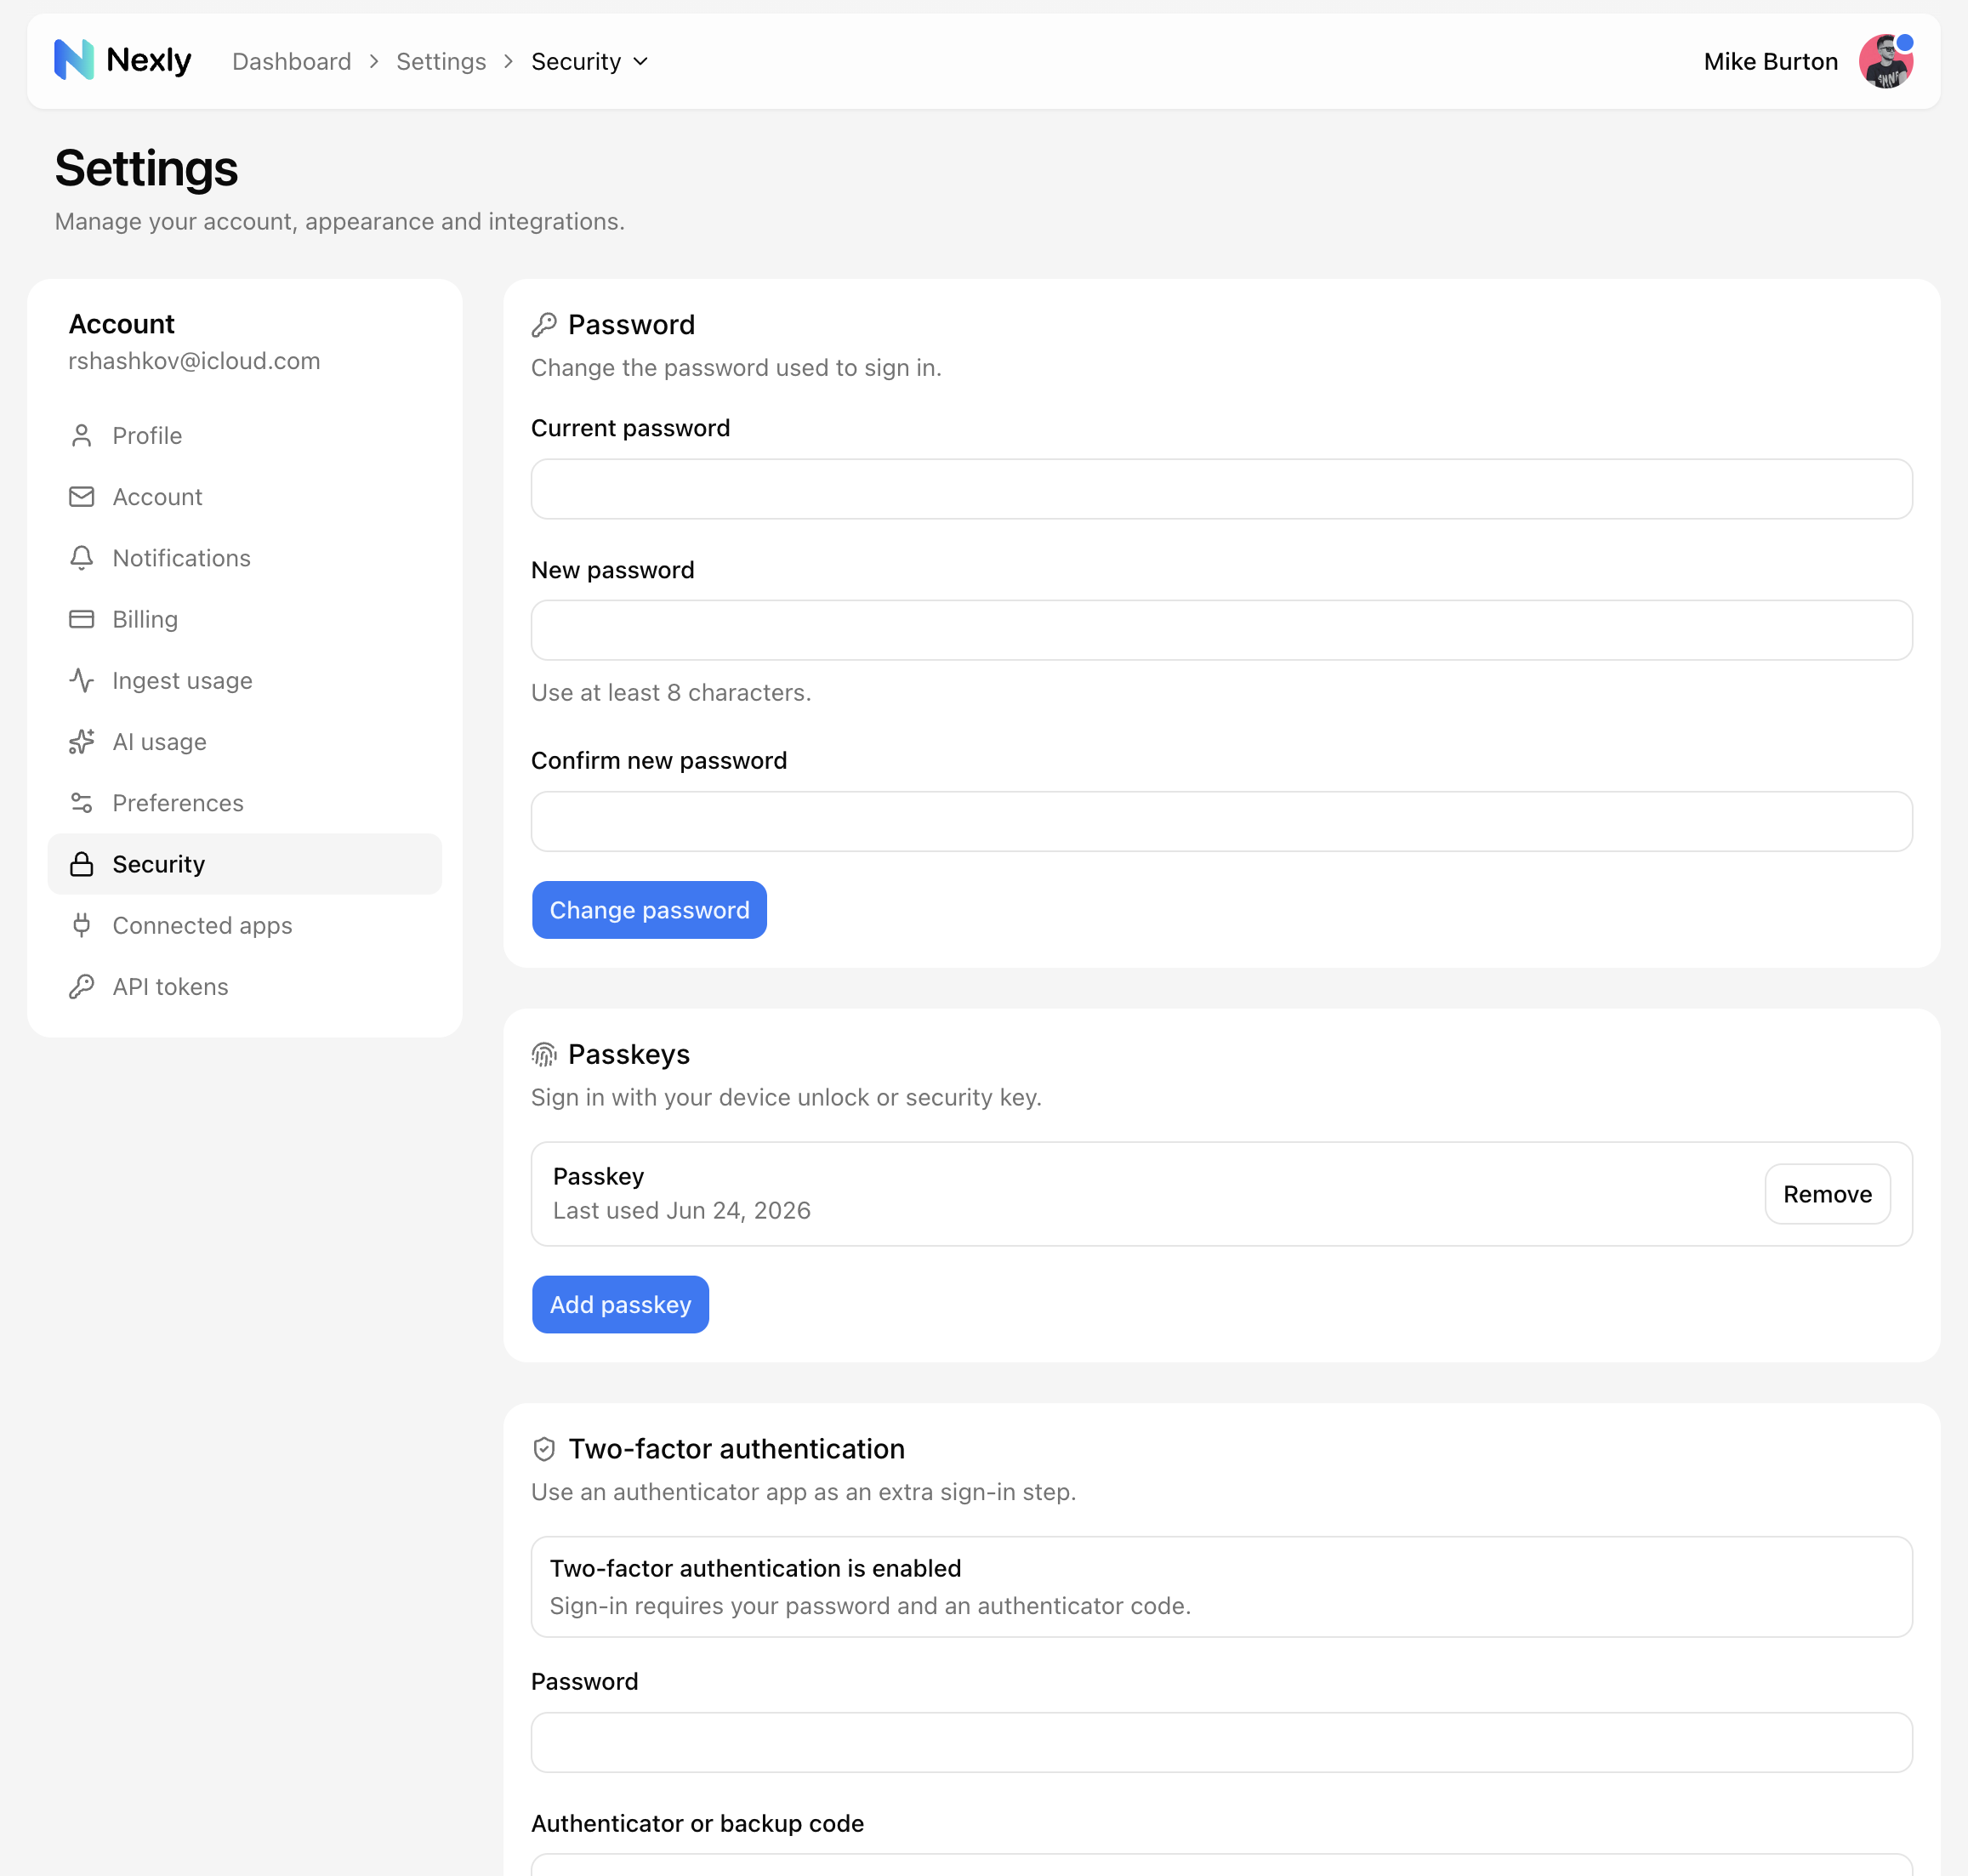1968x1876 pixels.
Task: Click the 'Use at least 8 characters.' hint
Action: (x=671, y=693)
